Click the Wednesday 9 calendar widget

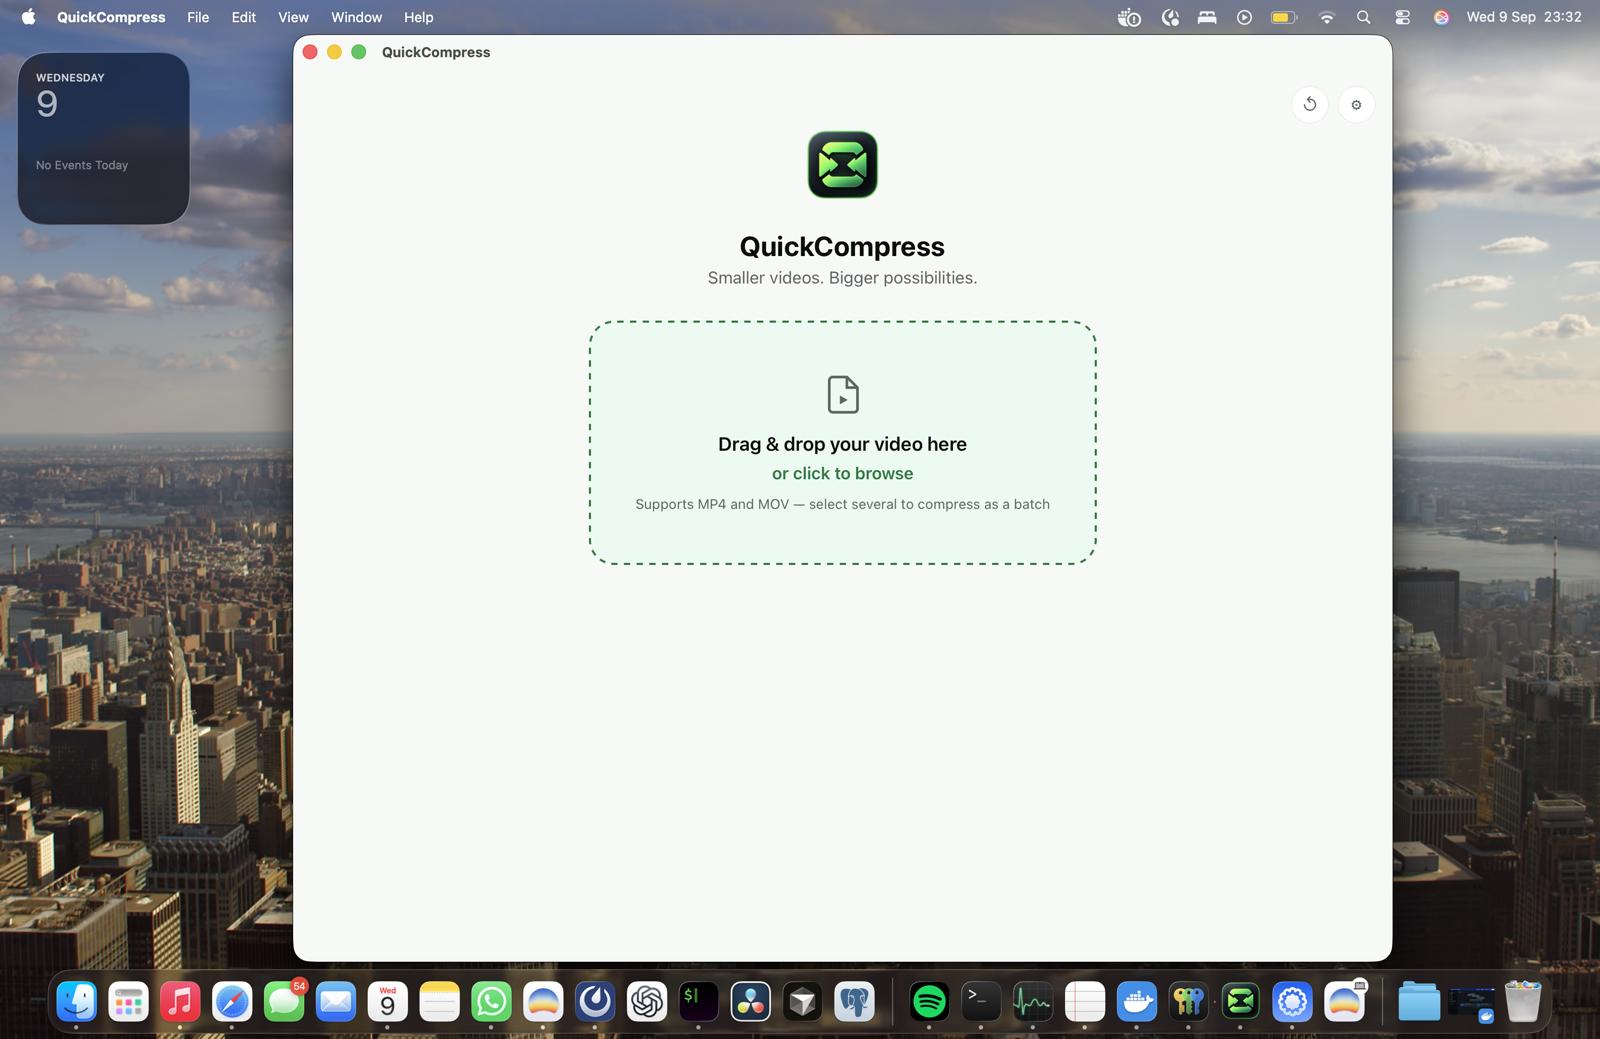(x=103, y=138)
